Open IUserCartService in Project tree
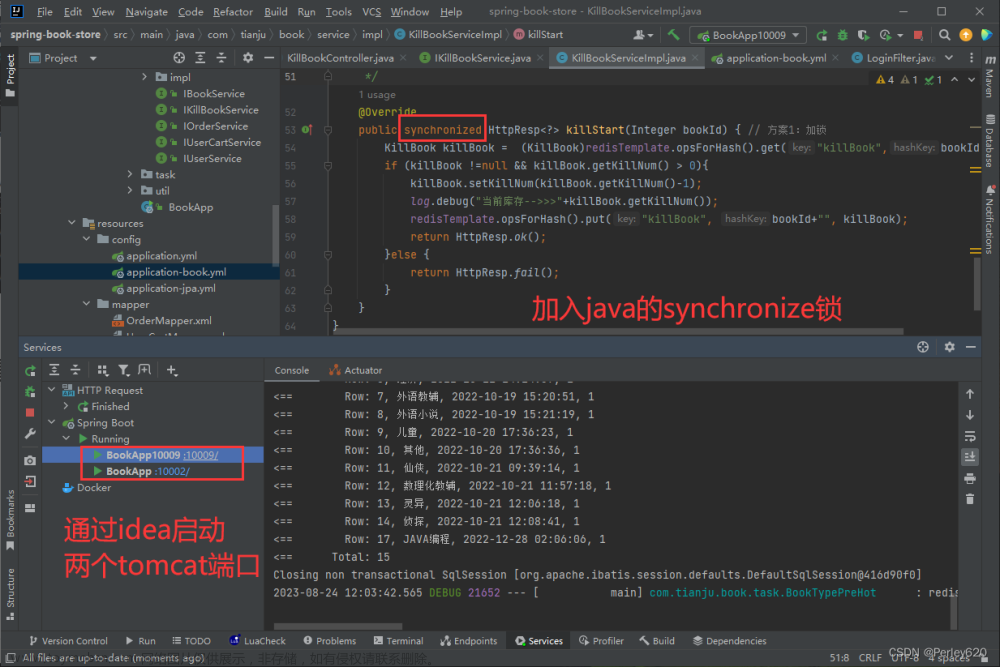This screenshot has height=667, width=1000. tap(221, 142)
